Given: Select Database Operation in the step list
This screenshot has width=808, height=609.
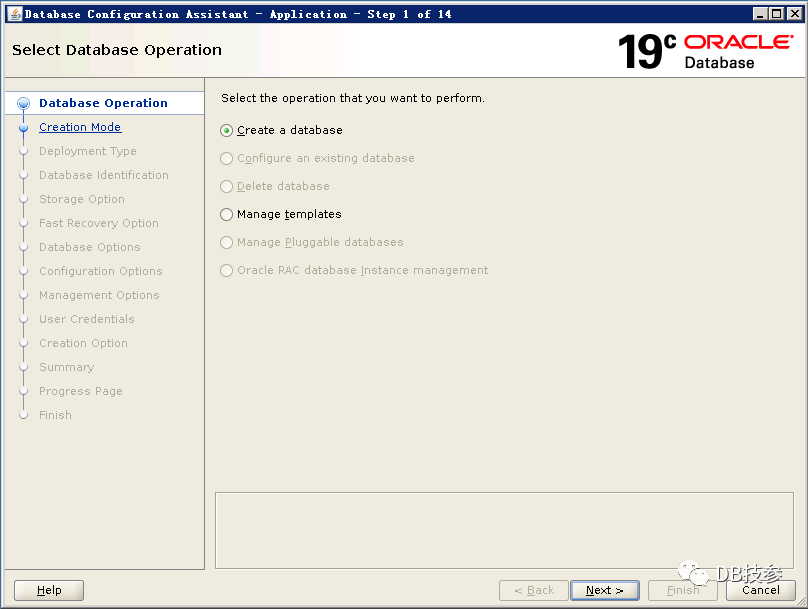Looking at the screenshot, I should 103,103.
